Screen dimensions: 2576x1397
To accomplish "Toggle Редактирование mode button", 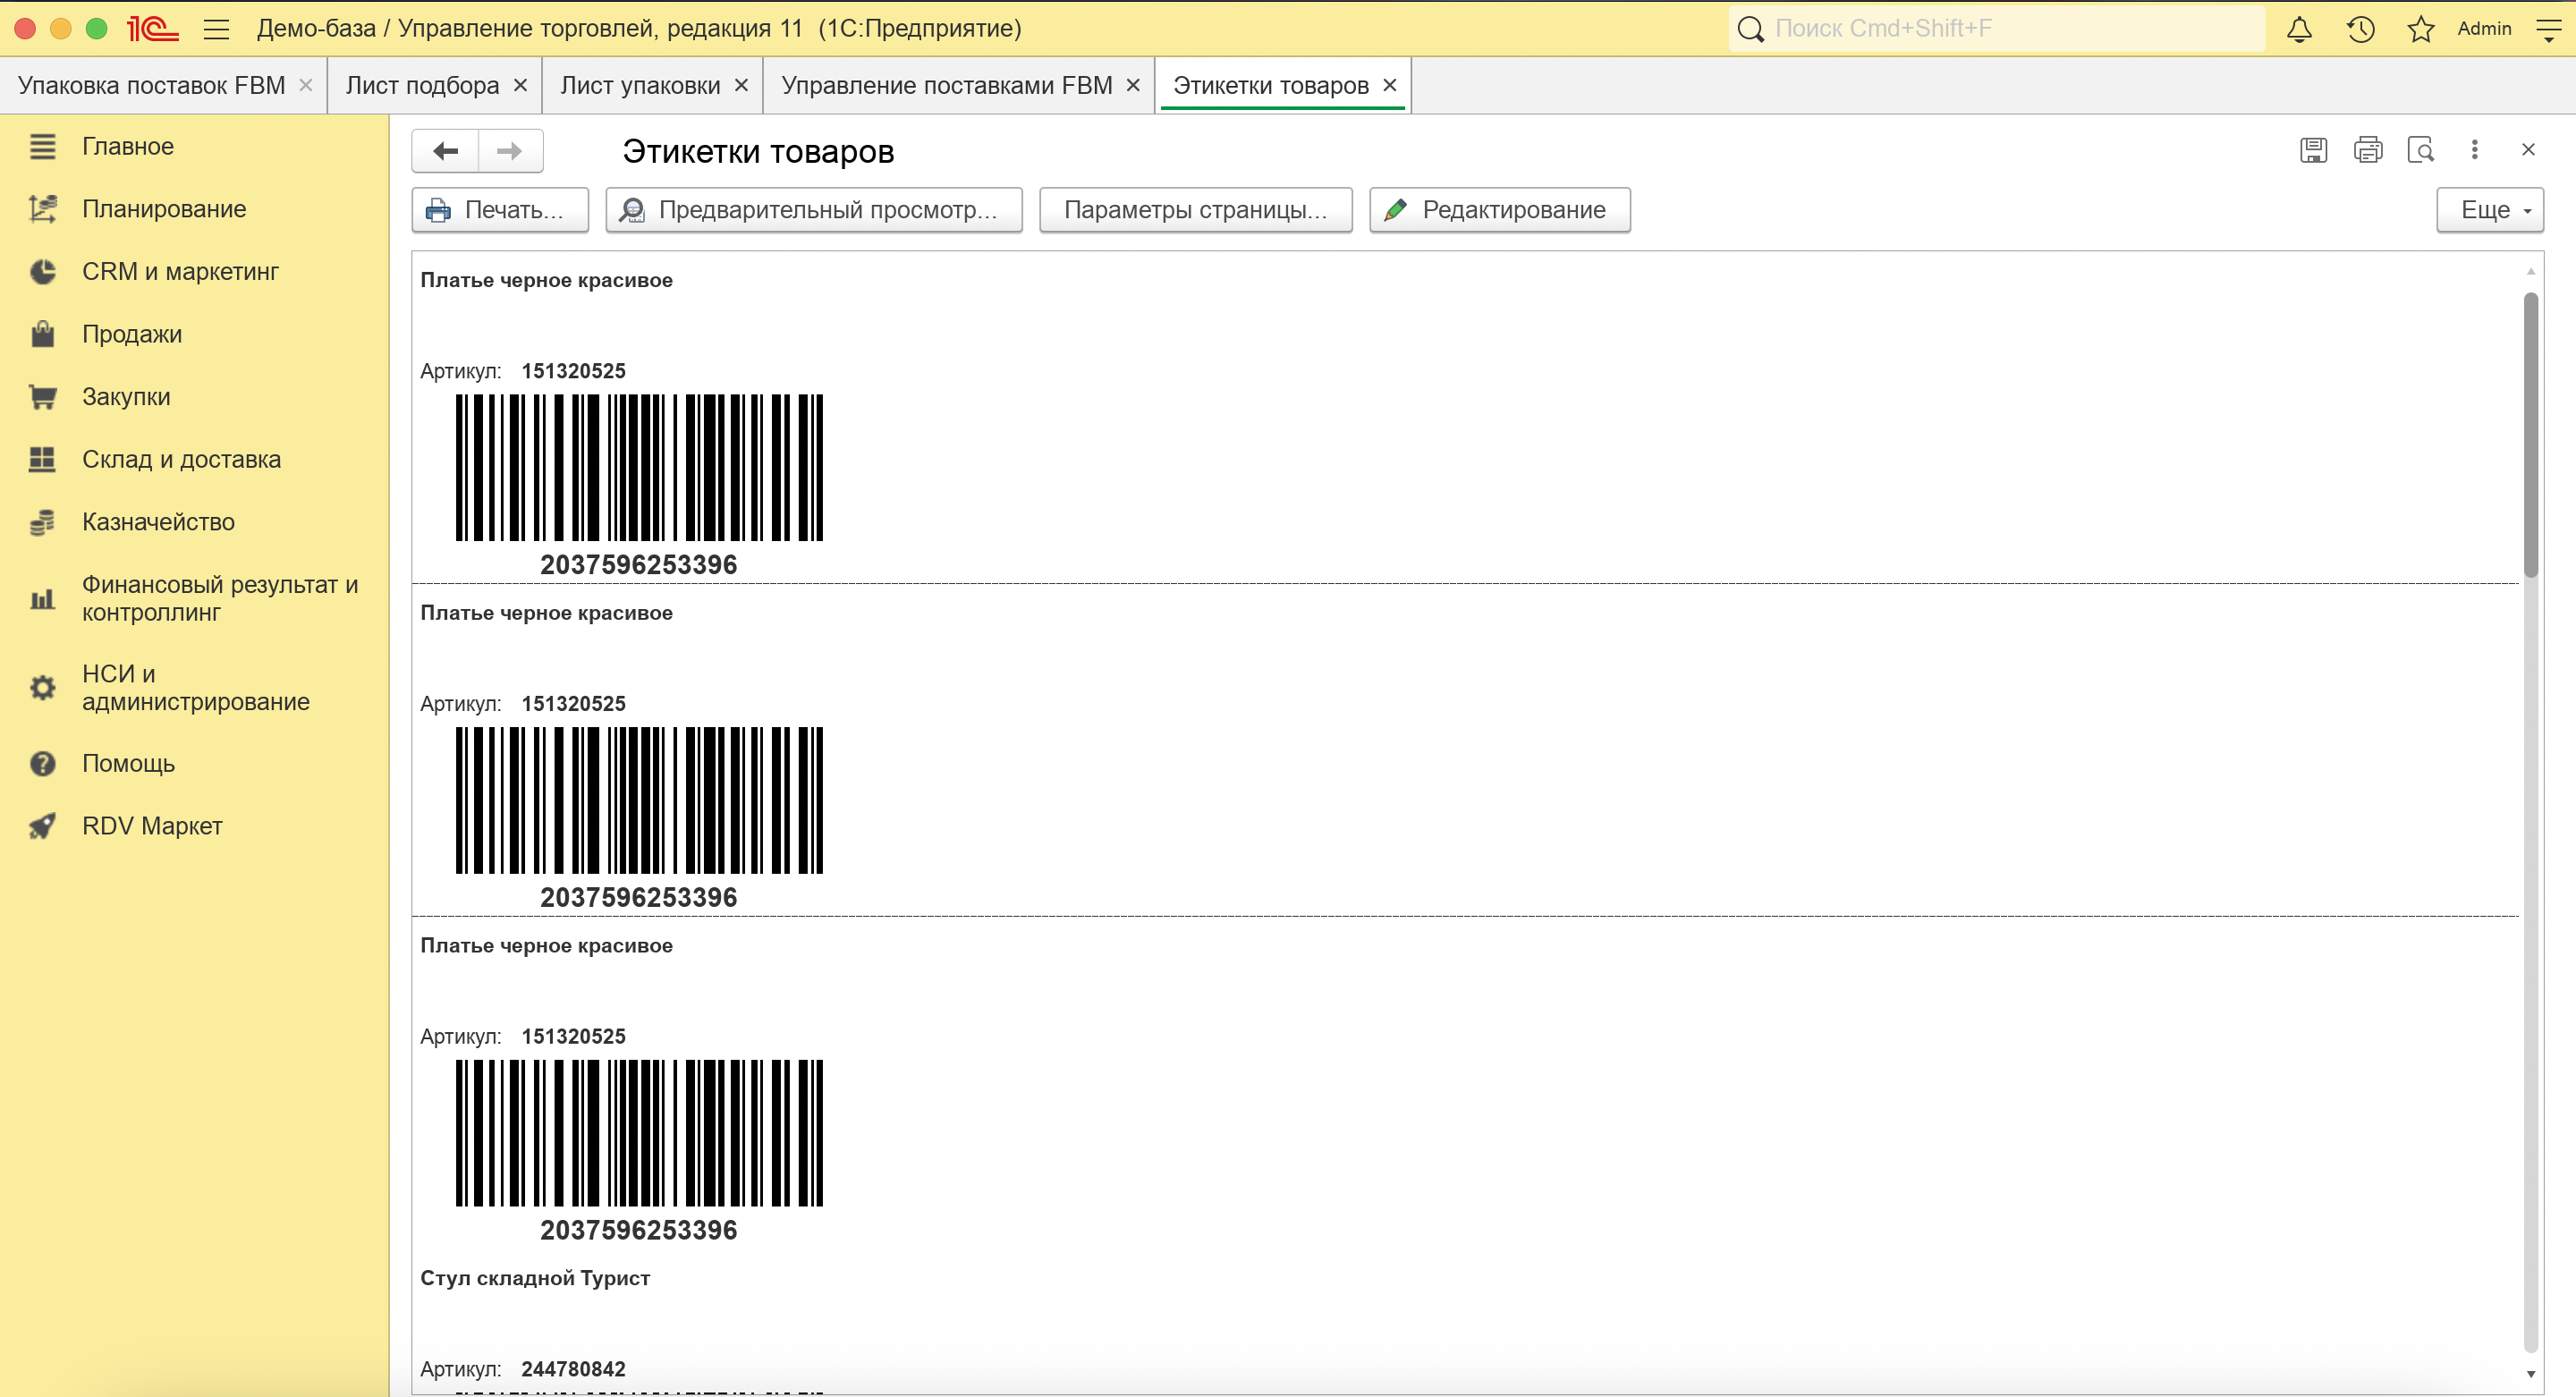I will click(x=1499, y=210).
